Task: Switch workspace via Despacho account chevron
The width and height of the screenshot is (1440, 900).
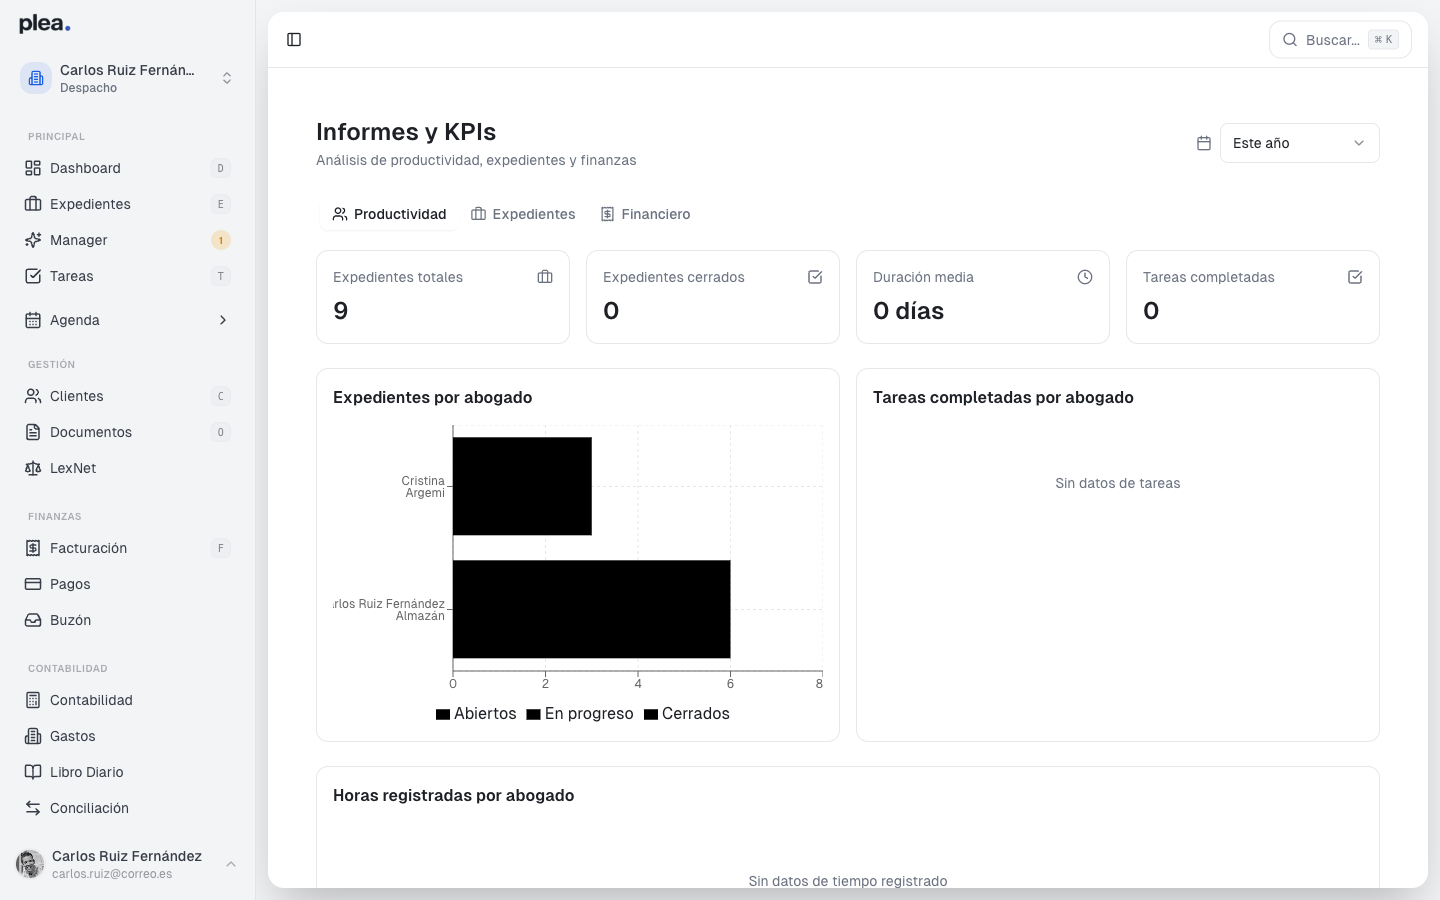Action: (227, 77)
